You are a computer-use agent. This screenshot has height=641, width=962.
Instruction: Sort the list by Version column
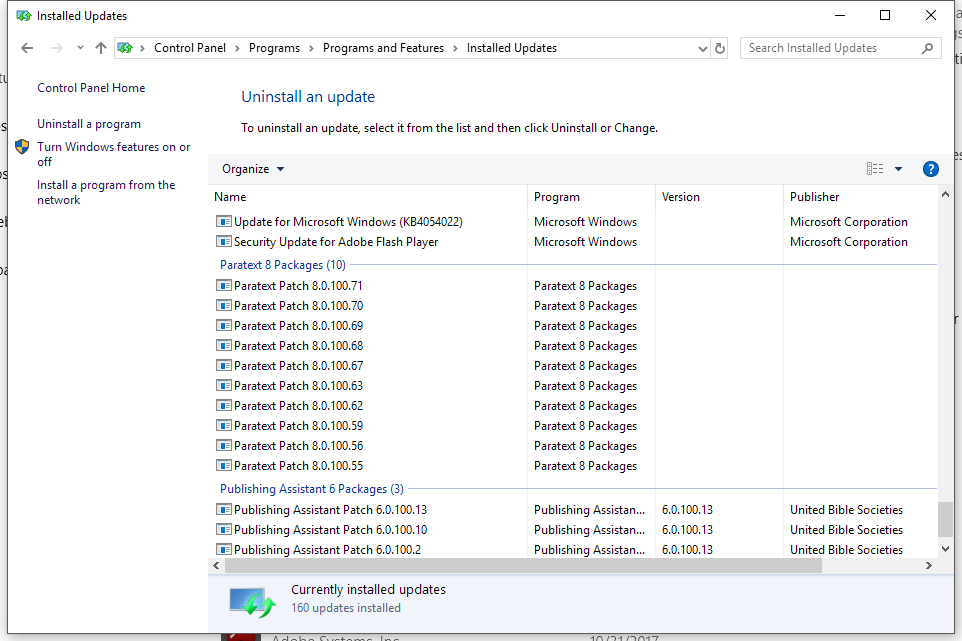(719, 197)
